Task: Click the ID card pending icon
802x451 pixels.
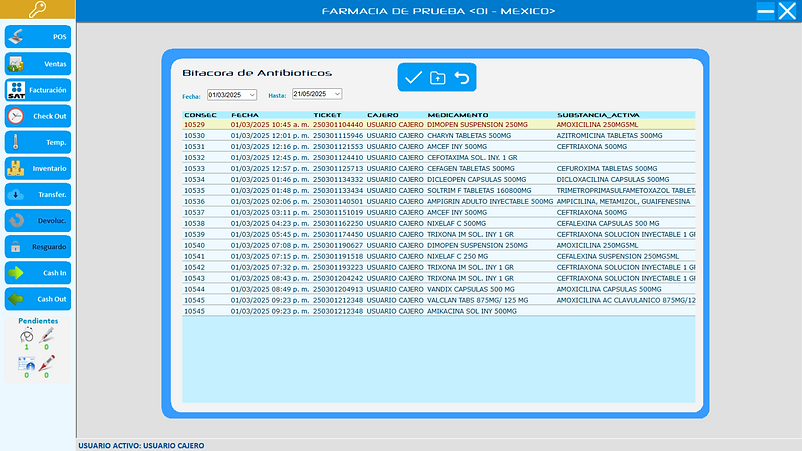Action: (x=27, y=364)
